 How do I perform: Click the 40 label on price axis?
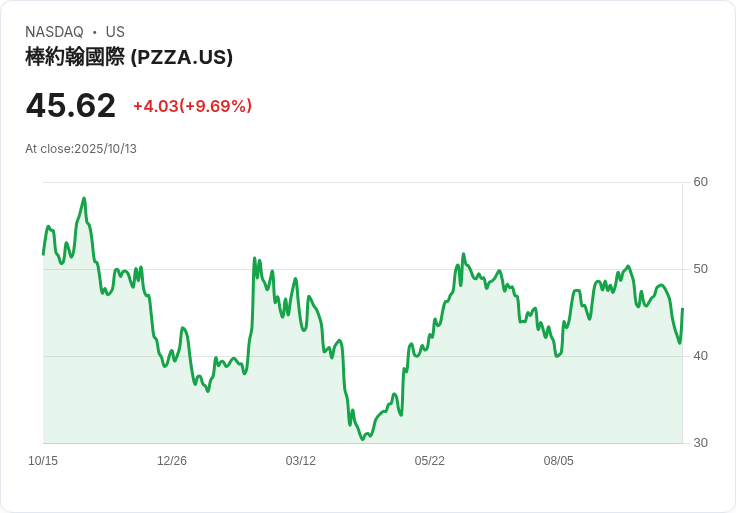coord(700,356)
